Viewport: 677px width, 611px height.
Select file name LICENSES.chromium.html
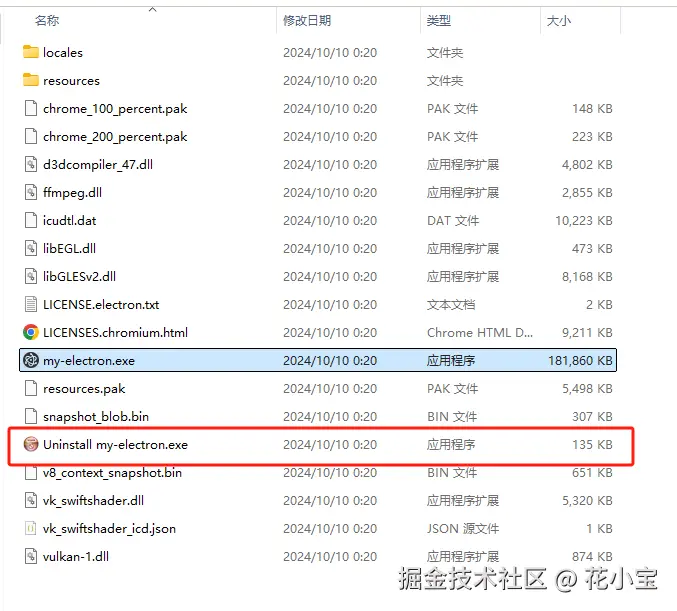115,332
